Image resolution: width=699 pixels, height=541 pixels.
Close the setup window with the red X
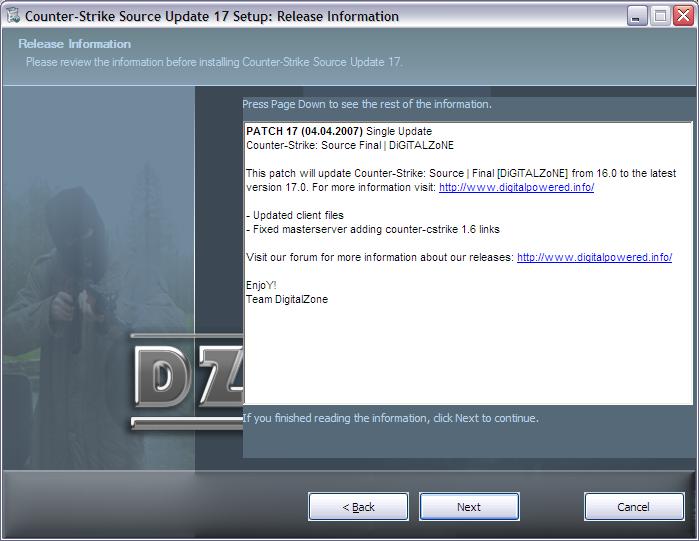683,16
